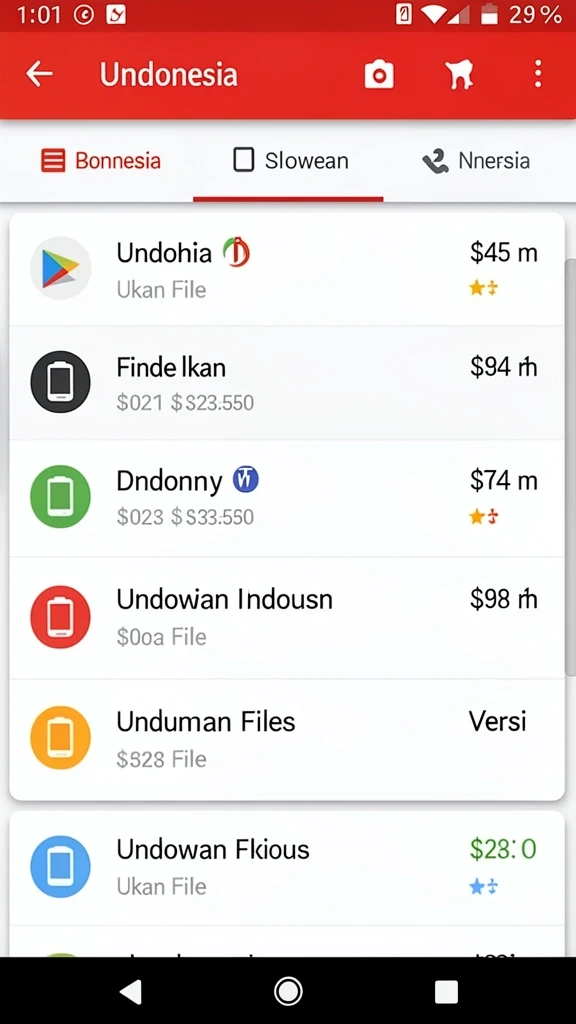The height and width of the screenshot is (1024, 576).
Task: Tap the Android home navigation button
Action: 288,991
